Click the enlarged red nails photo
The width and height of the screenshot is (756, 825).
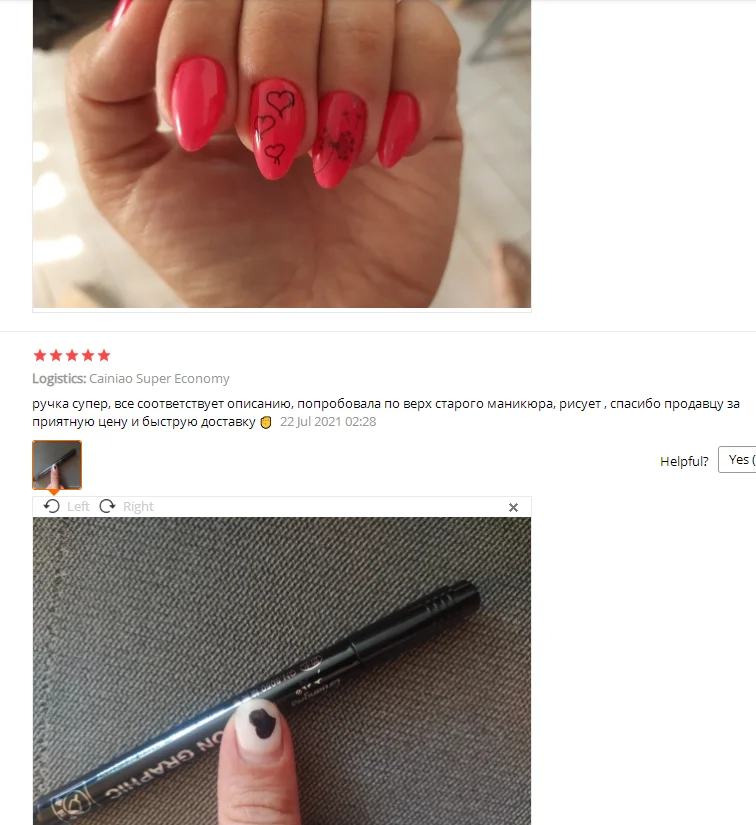coord(281,154)
